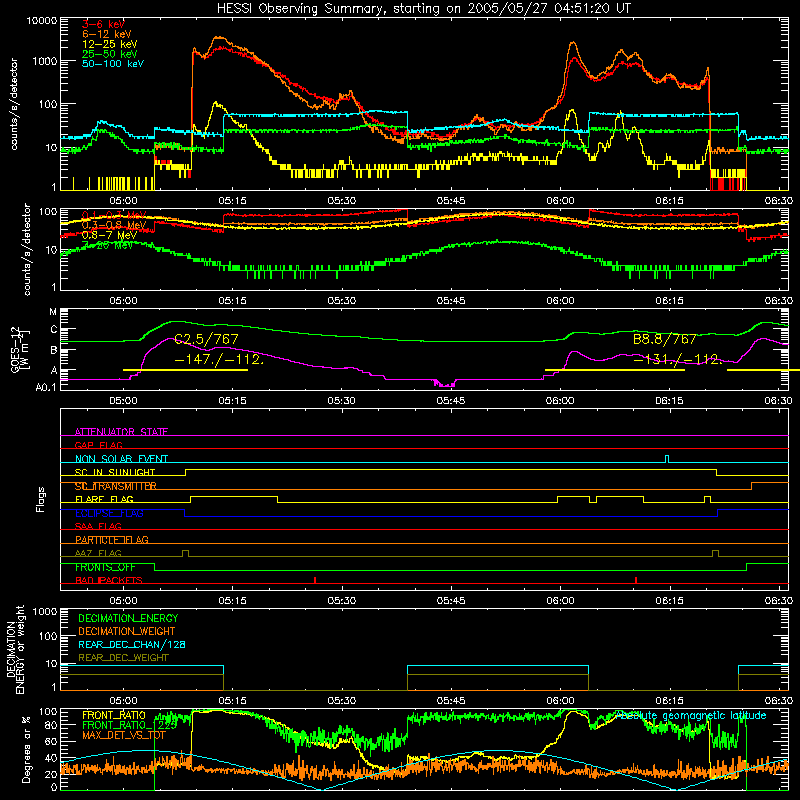Click the yellow FRONT_RATIO legend label
800x800 pixels.
click(x=114, y=715)
